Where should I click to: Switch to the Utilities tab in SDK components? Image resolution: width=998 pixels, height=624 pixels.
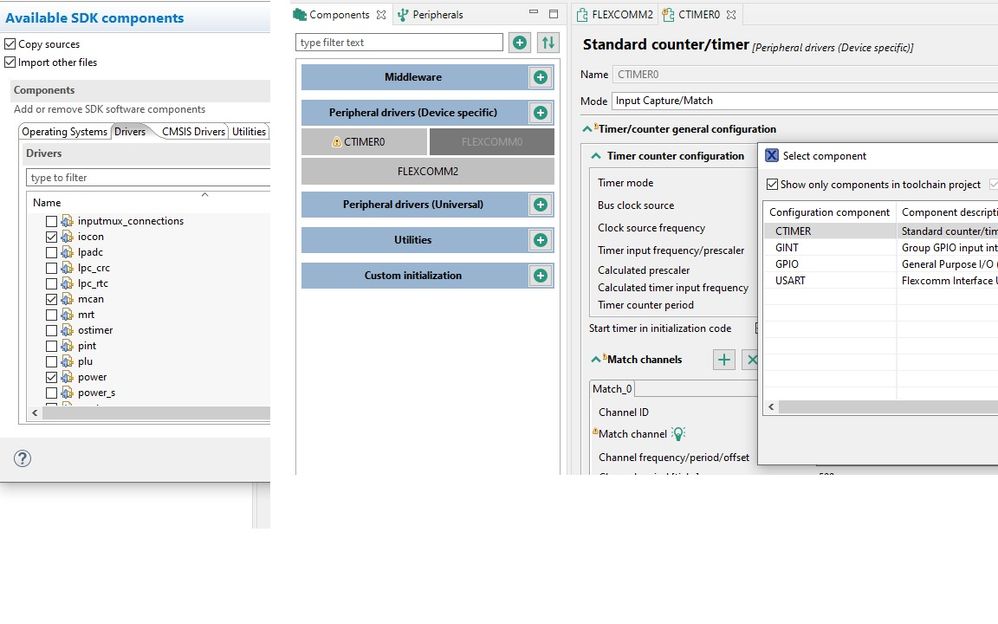(249, 132)
